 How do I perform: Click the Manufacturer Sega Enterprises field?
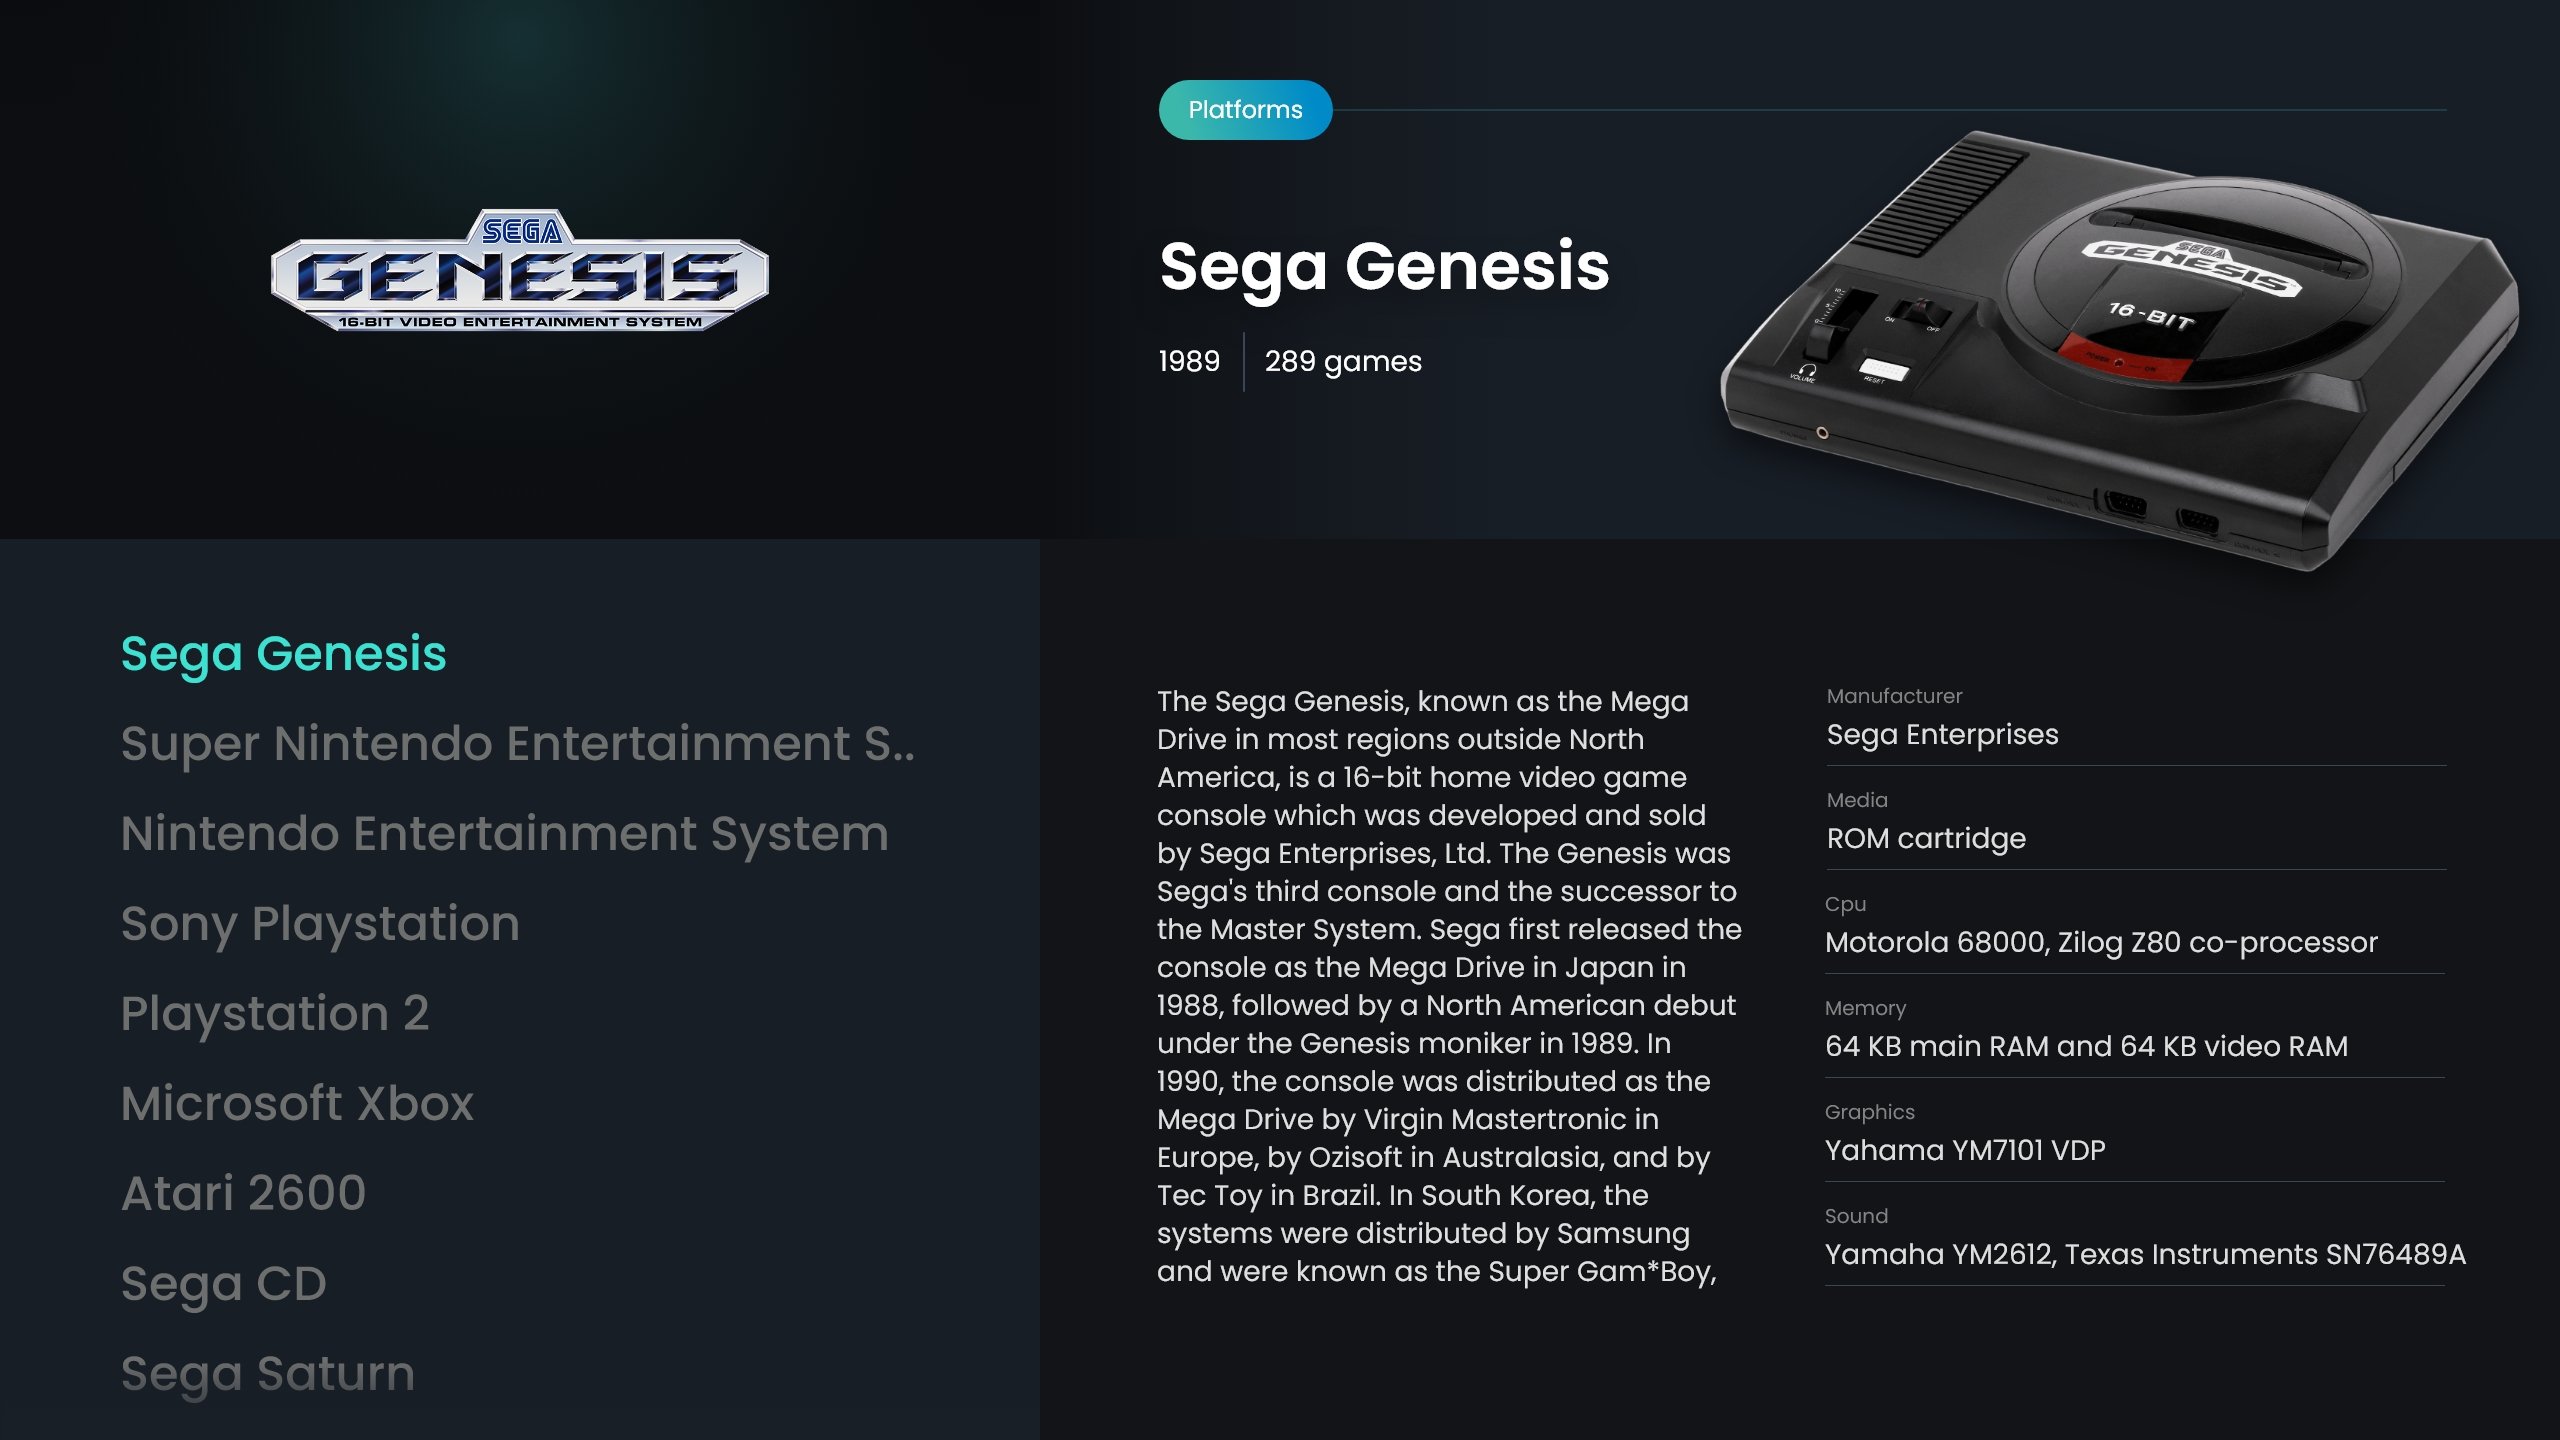pos(2135,721)
